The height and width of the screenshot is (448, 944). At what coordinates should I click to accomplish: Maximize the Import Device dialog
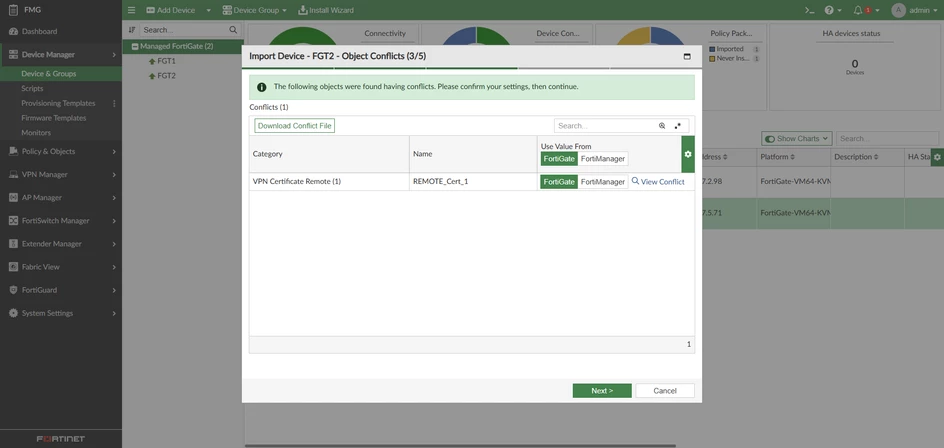coord(687,57)
